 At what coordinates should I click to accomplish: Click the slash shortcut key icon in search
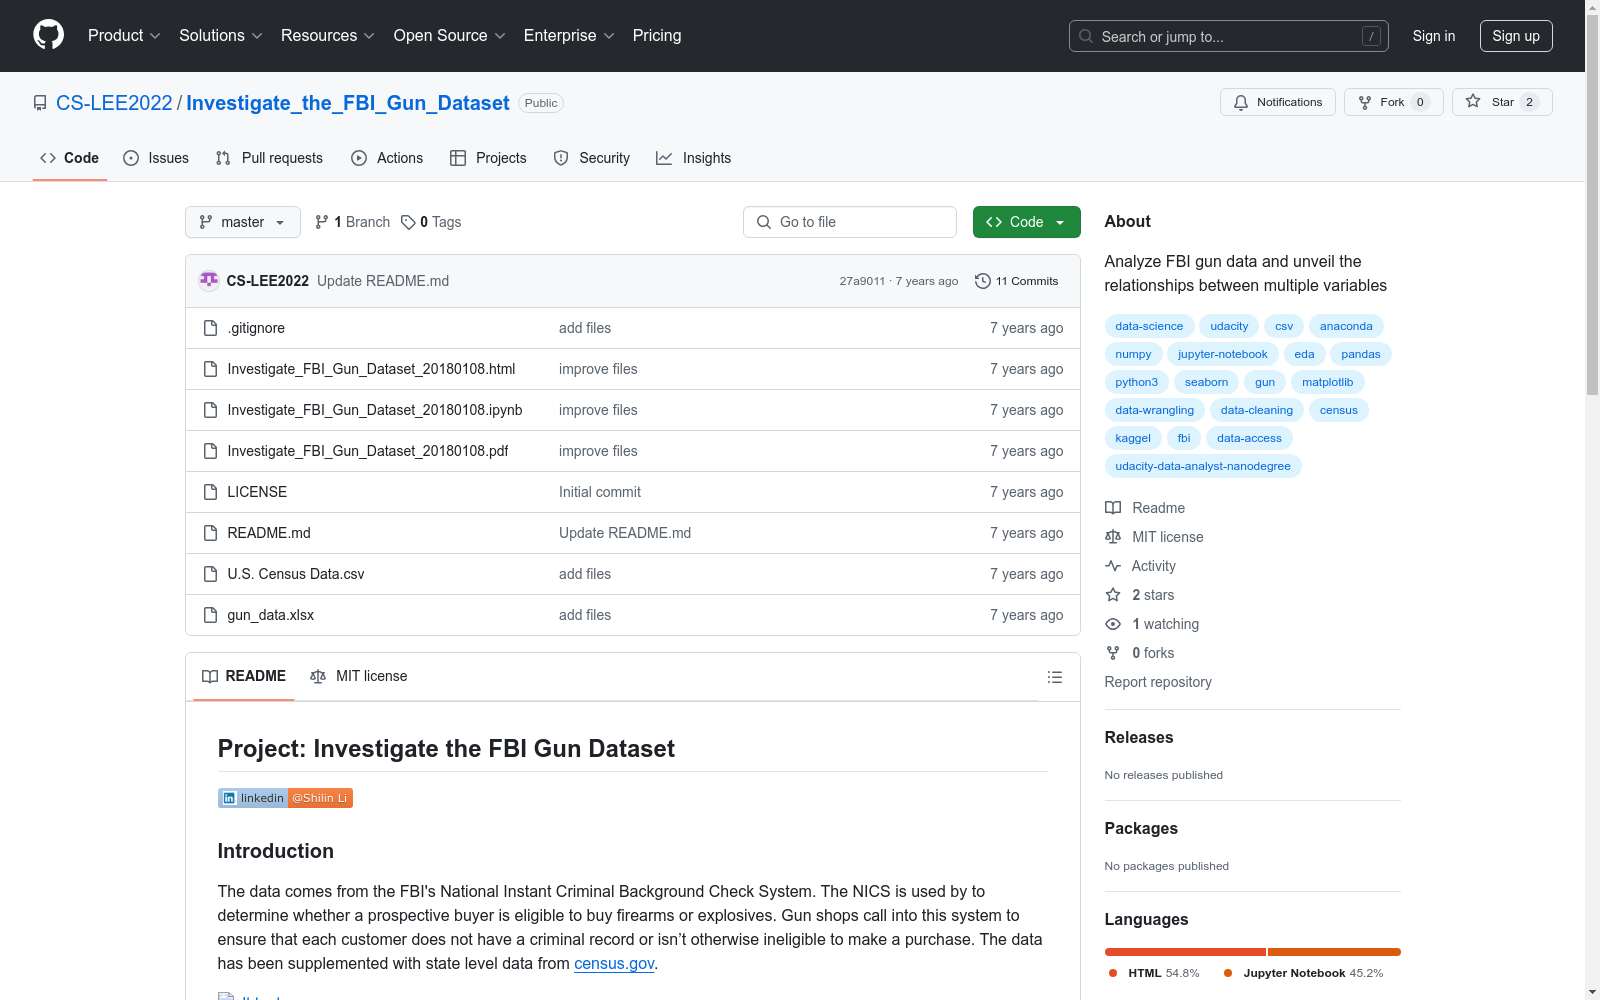pos(1371,36)
